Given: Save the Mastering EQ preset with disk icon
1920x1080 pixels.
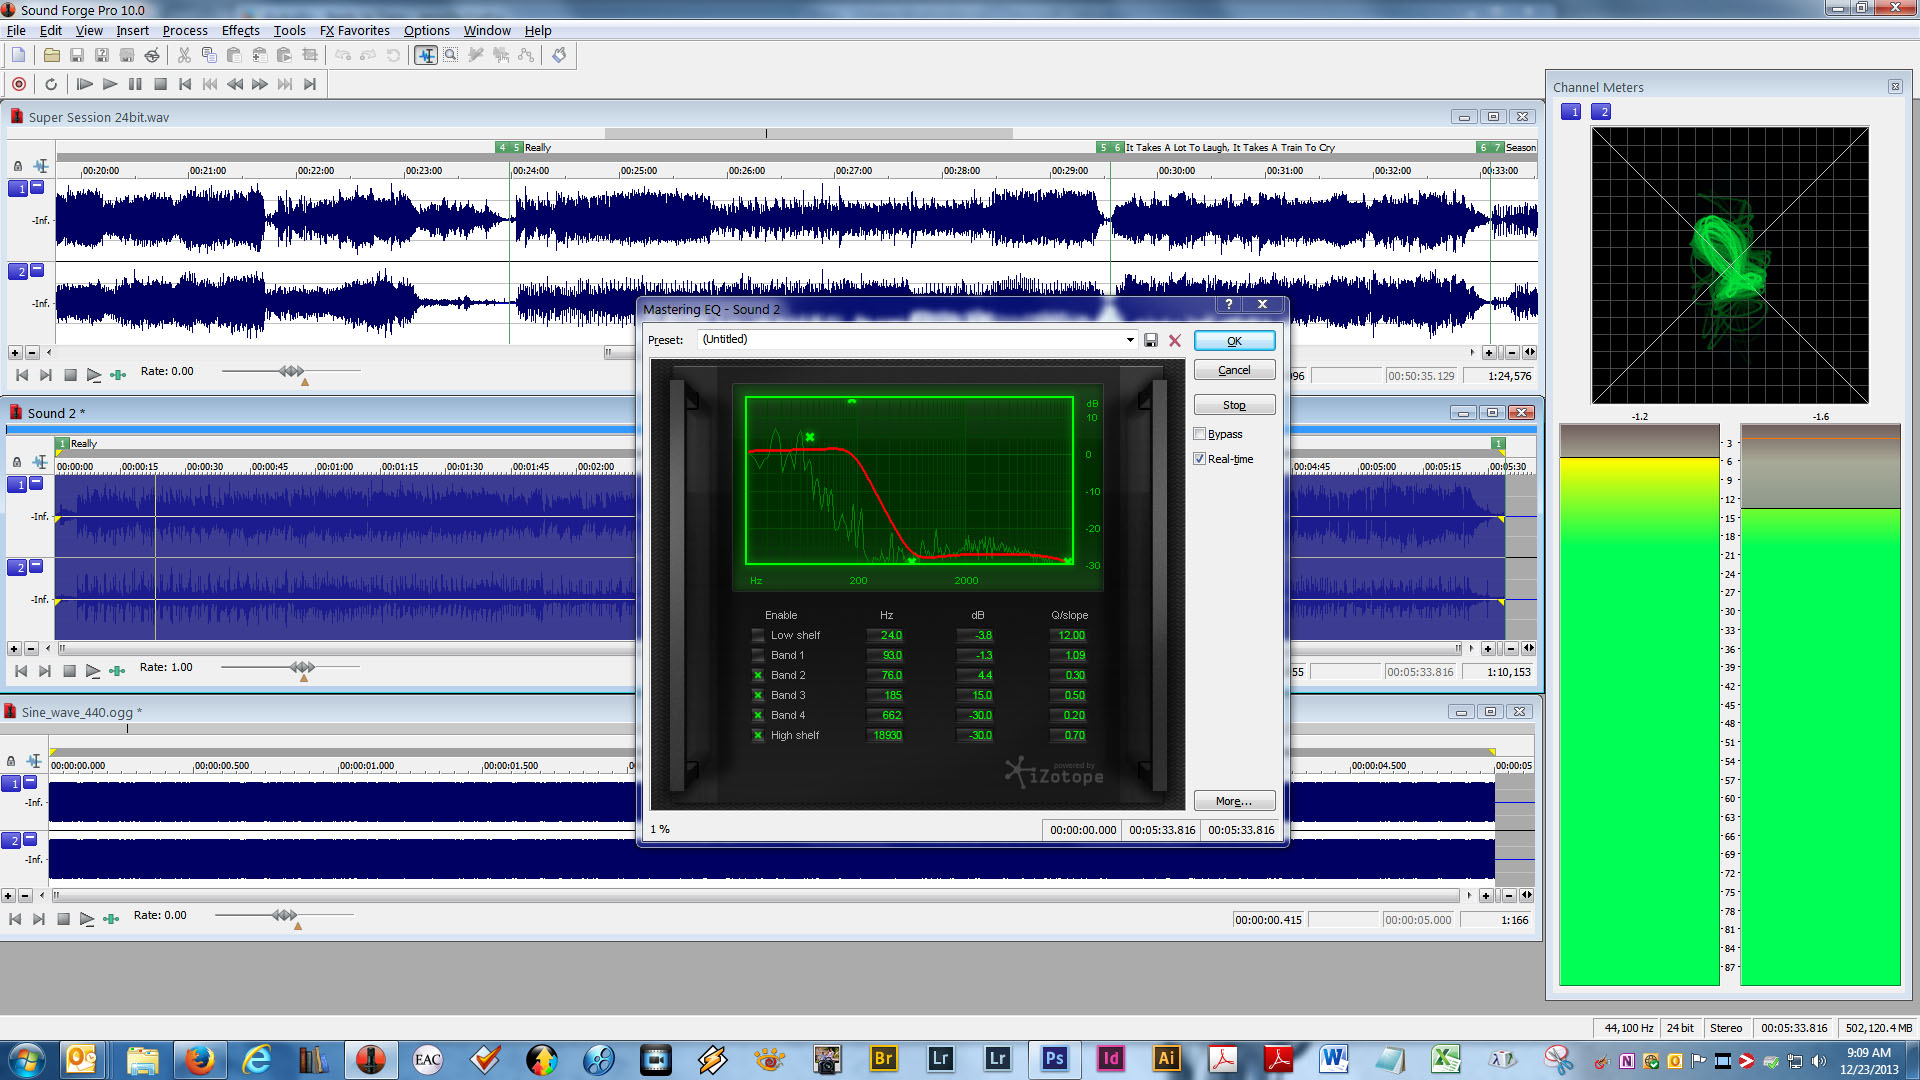Looking at the screenshot, I should (1151, 340).
